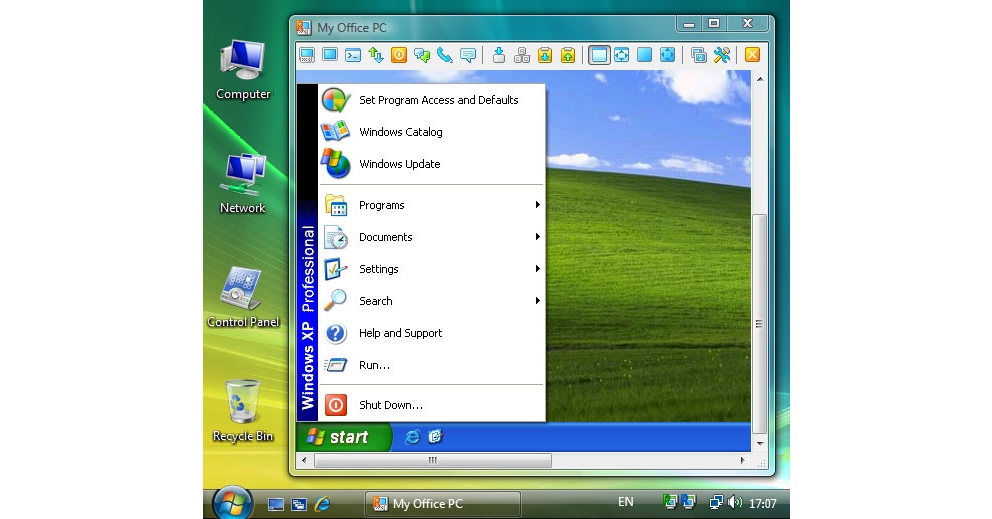
Task: Select Run... in the start menu
Action: click(x=374, y=365)
